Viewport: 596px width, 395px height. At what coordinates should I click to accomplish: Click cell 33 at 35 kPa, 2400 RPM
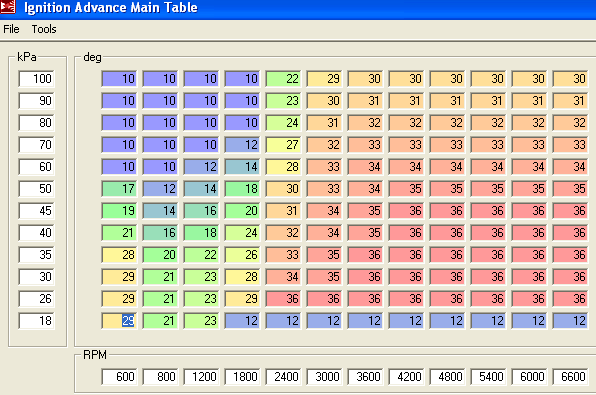283,255
